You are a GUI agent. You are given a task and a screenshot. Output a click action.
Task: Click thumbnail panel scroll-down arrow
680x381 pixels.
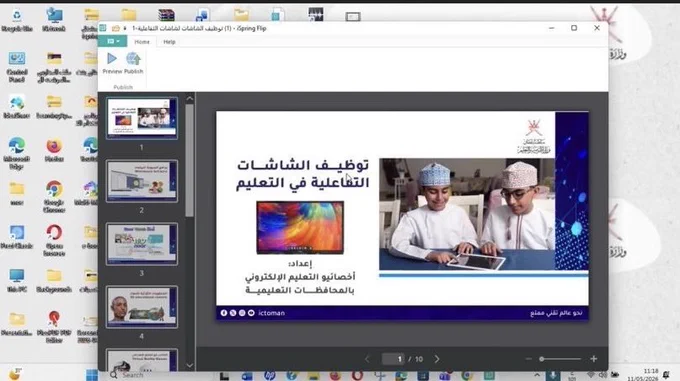click(190, 365)
